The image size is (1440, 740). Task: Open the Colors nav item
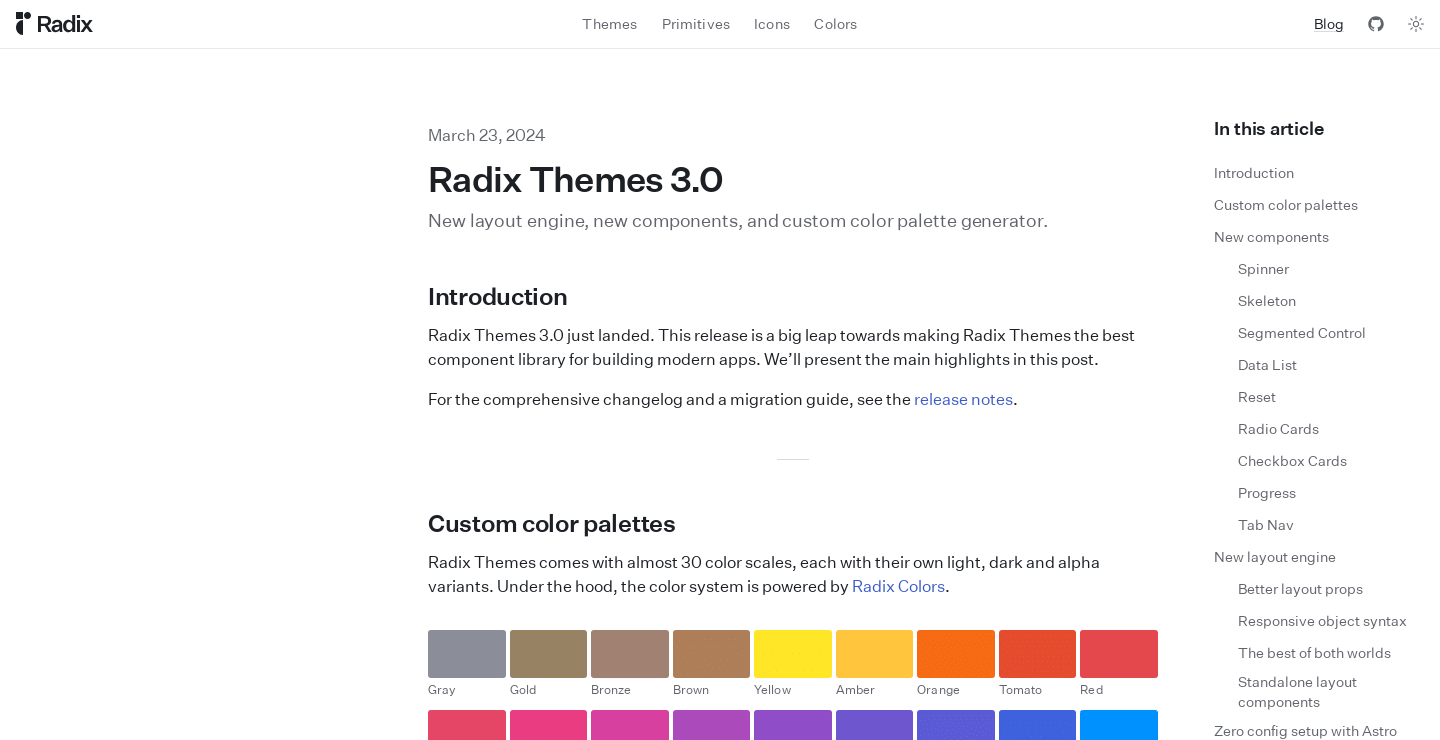click(835, 24)
